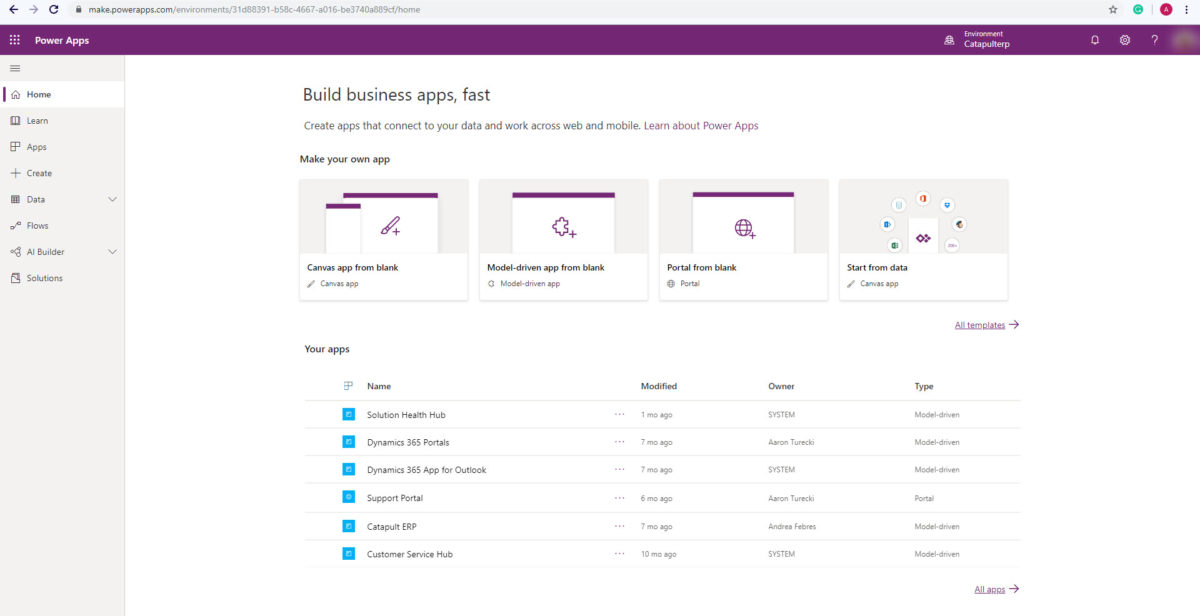Click the Support Portal app icon
Image resolution: width=1200 pixels, height=616 pixels.
[x=349, y=498]
